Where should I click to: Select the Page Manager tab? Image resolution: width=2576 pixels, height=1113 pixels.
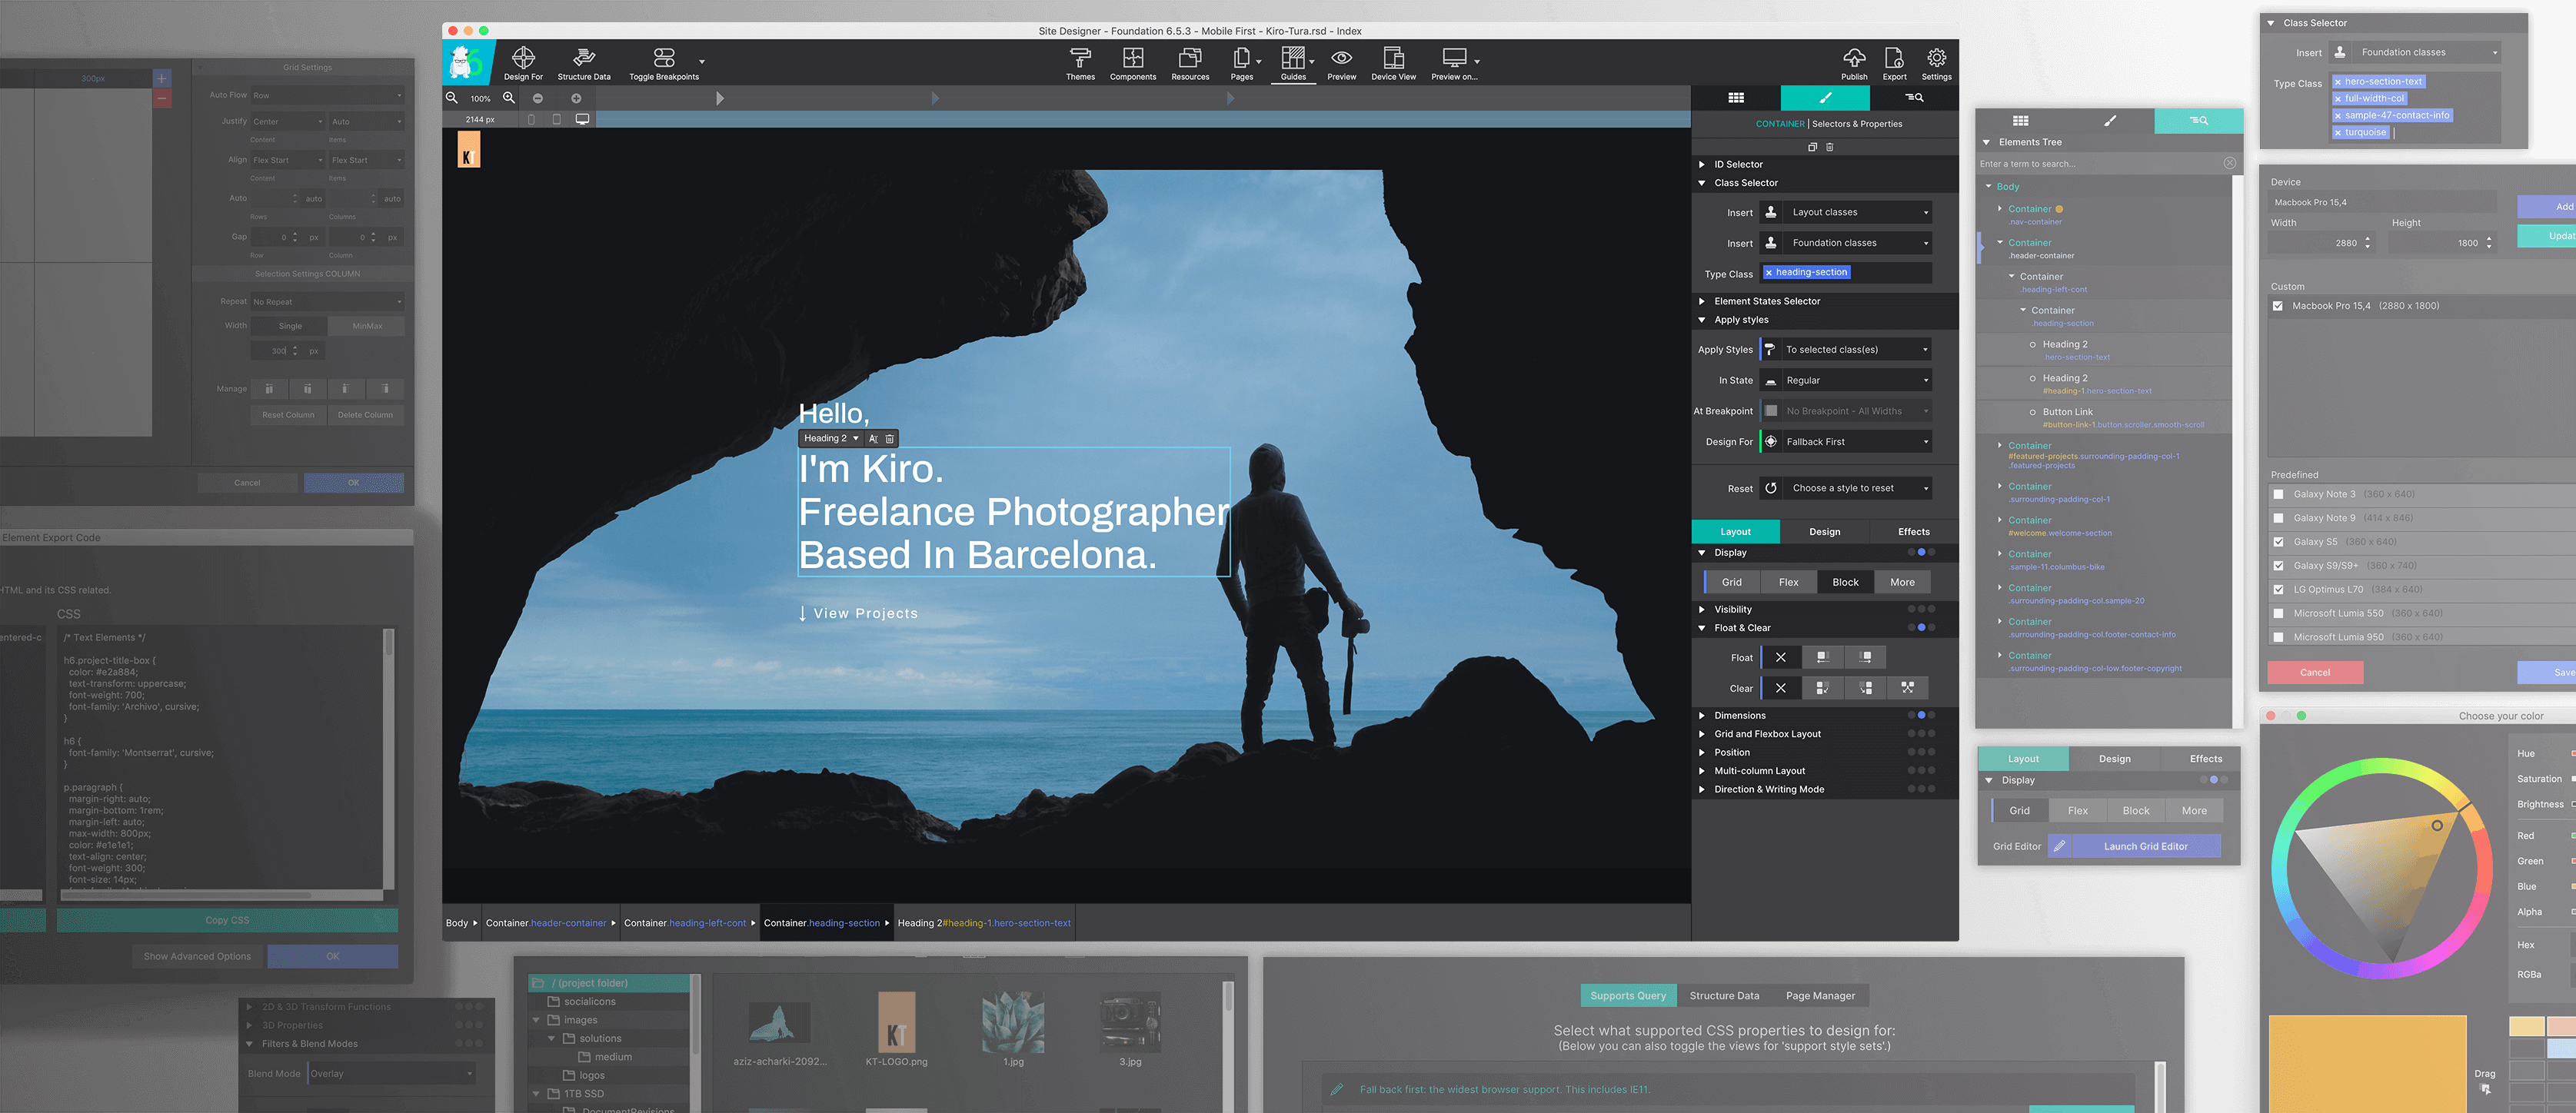point(1820,996)
